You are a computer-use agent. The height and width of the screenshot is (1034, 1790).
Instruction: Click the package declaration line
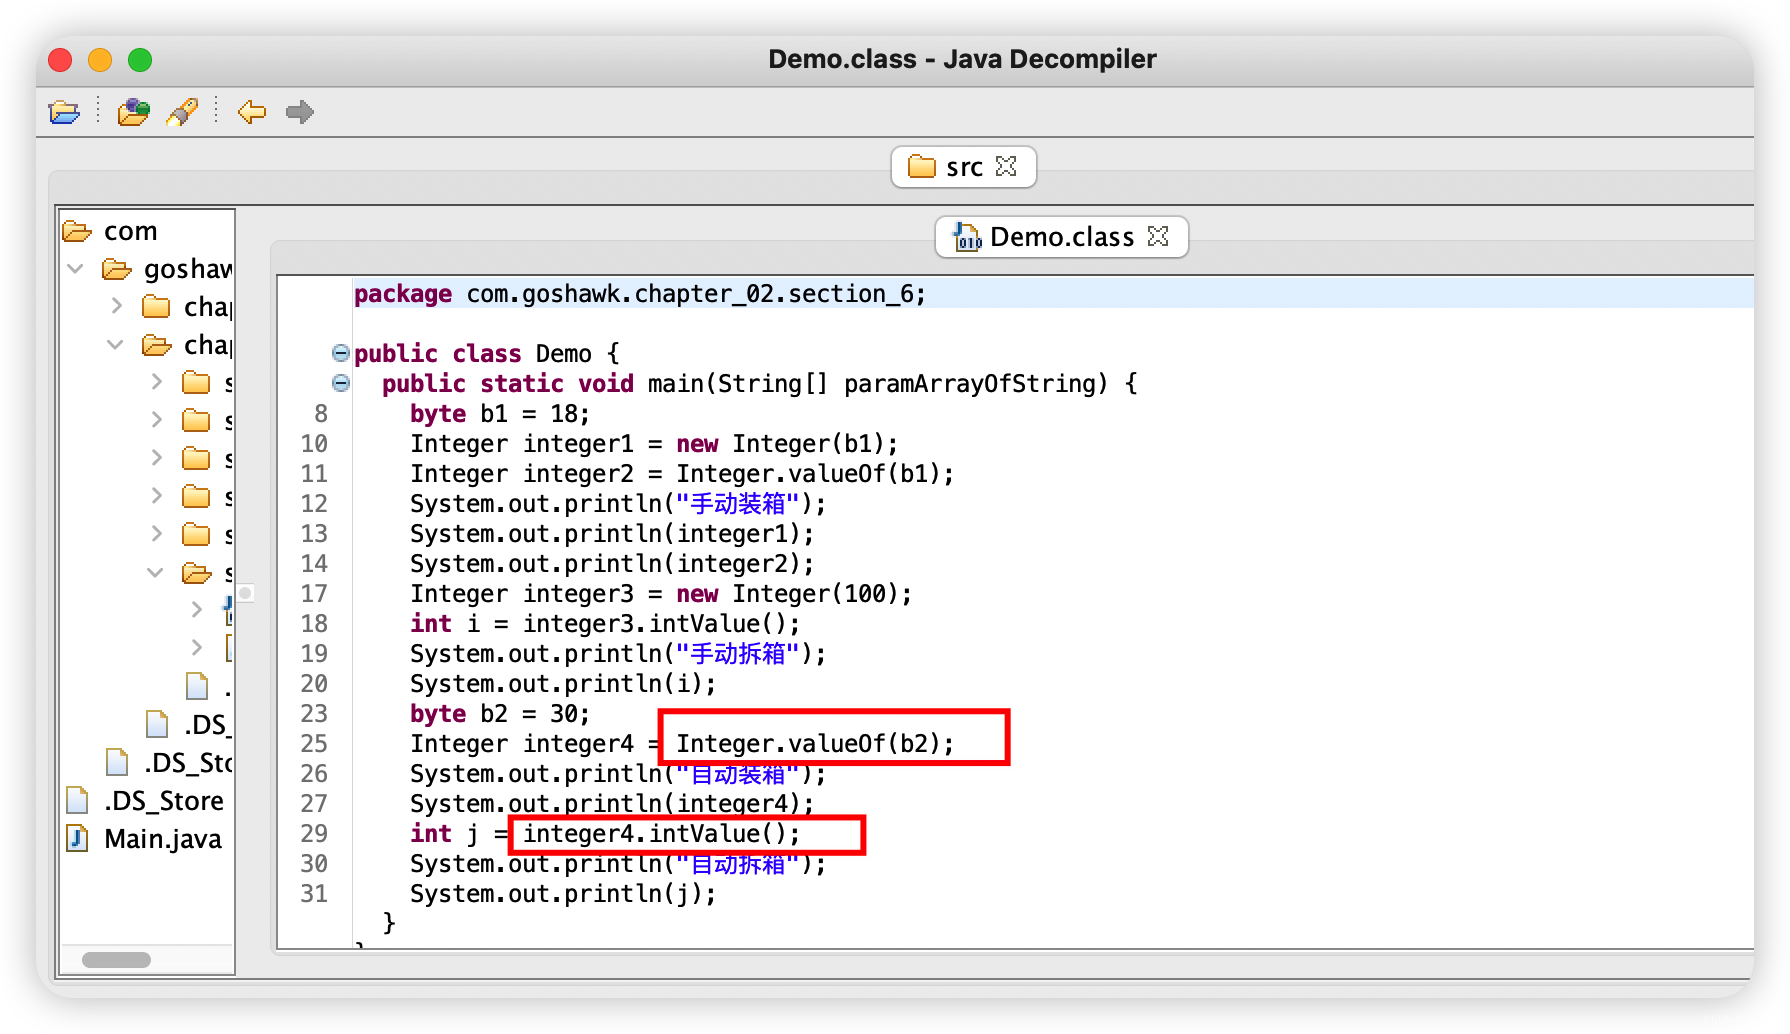click(x=640, y=294)
